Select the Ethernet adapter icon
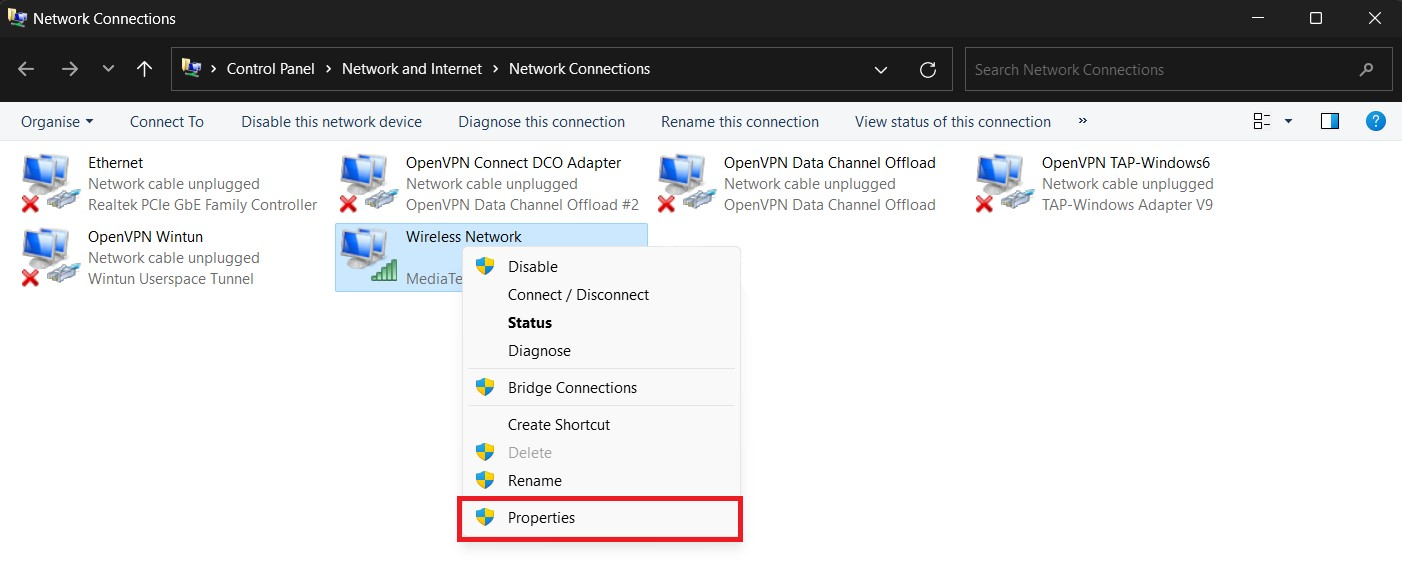 (47, 183)
